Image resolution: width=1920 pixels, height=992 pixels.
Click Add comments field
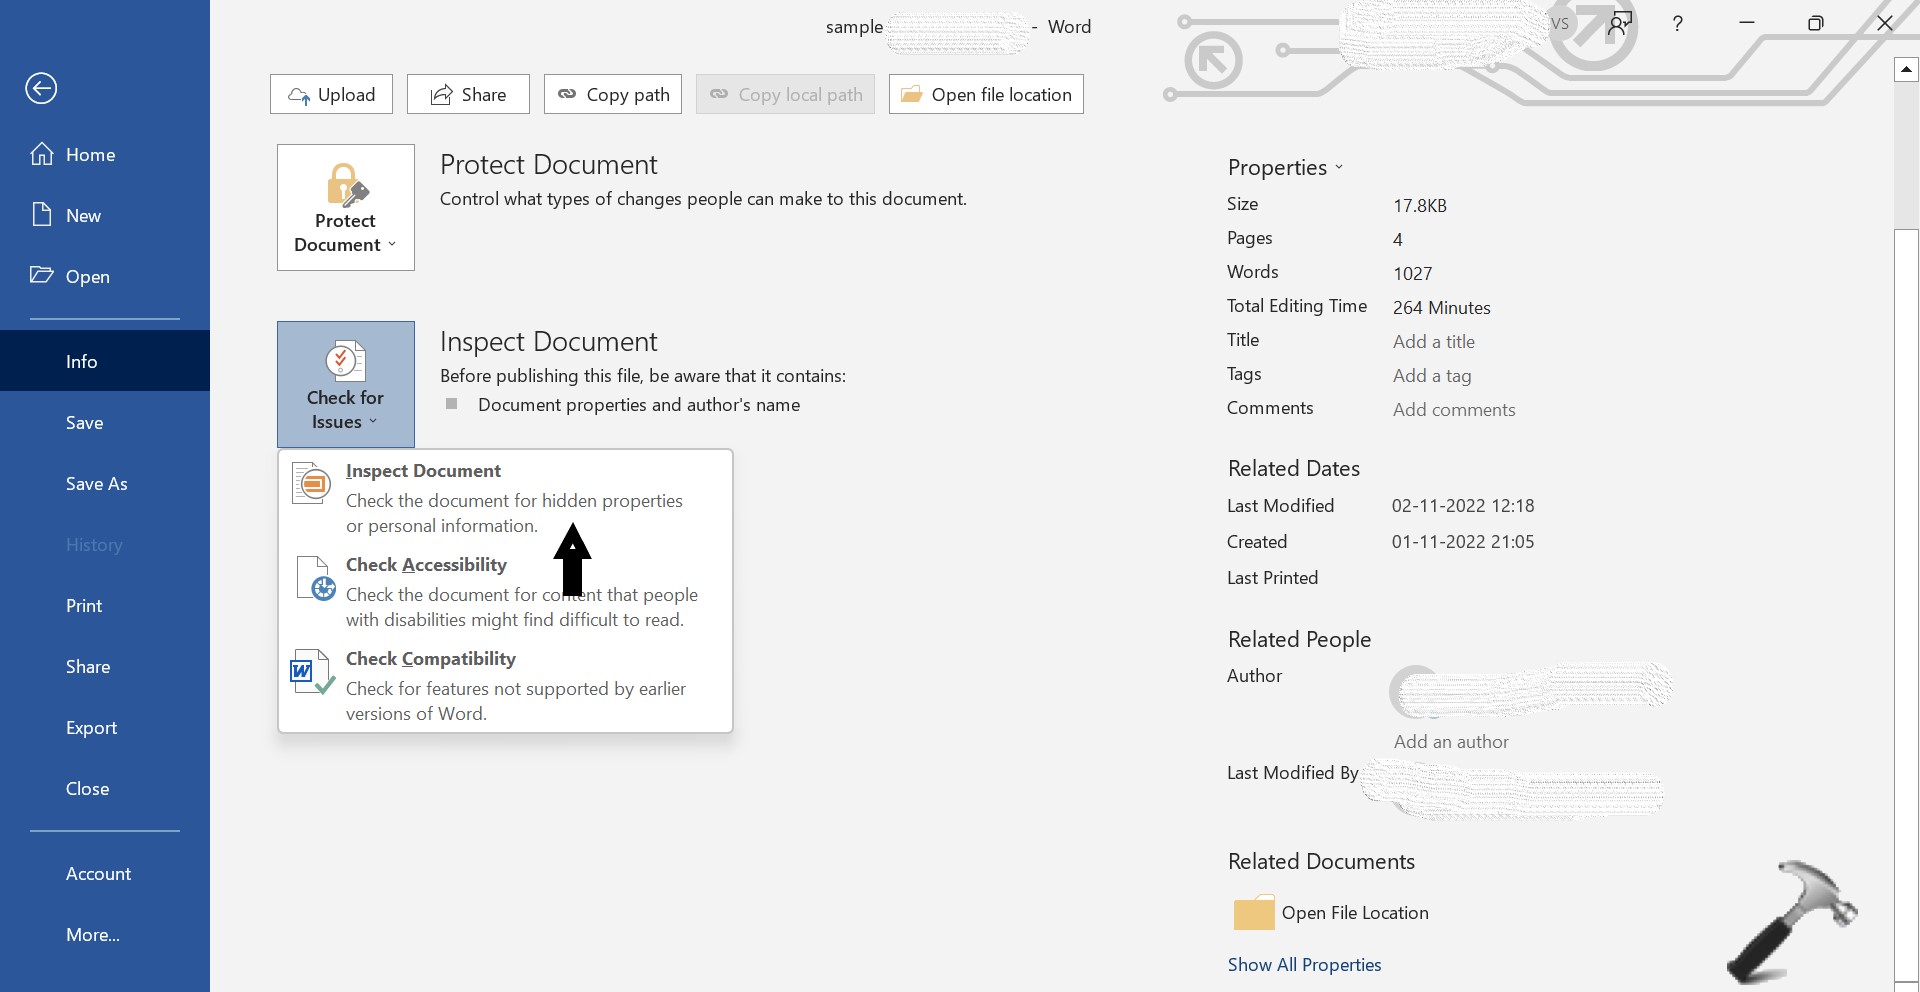tap(1454, 409)
